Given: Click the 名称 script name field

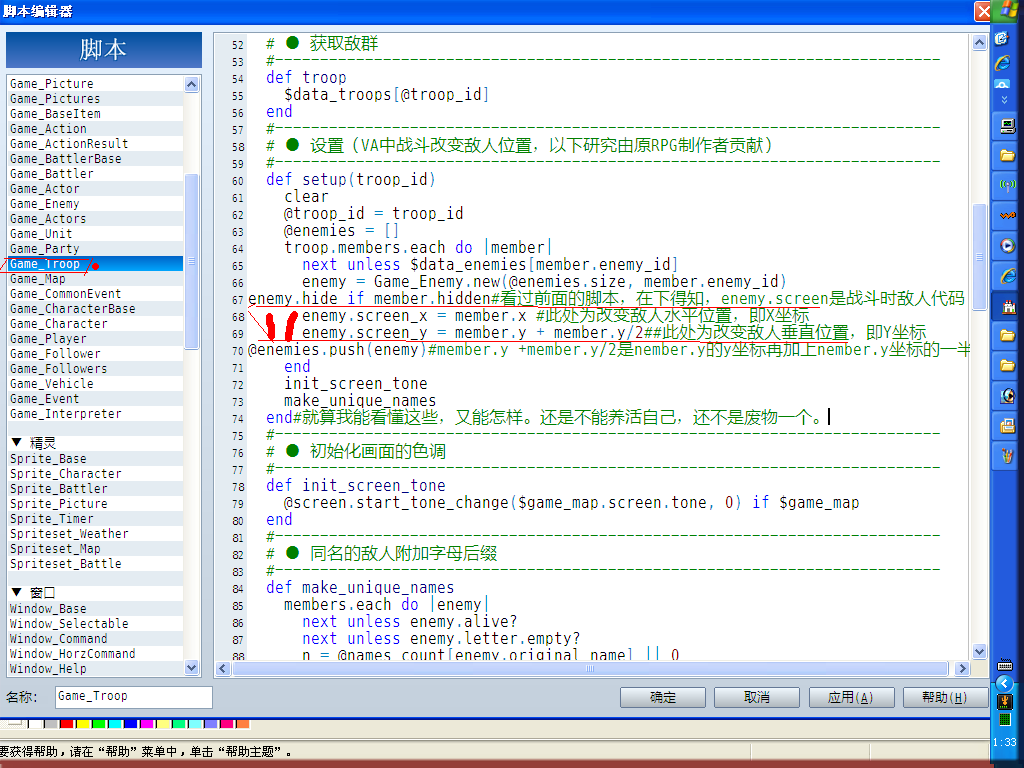Looking at the screenshot, I should [x=134, y=697].
